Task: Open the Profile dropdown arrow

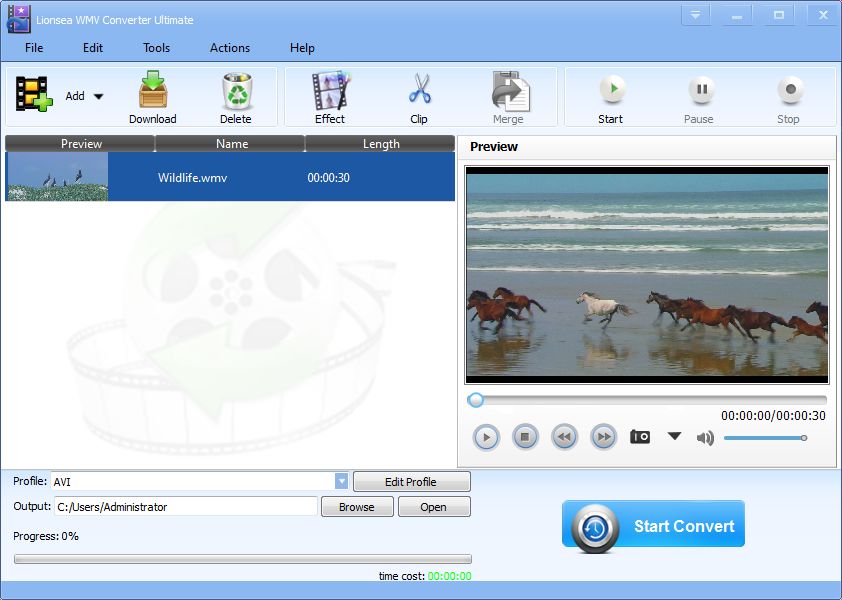Action: (342, 481)
